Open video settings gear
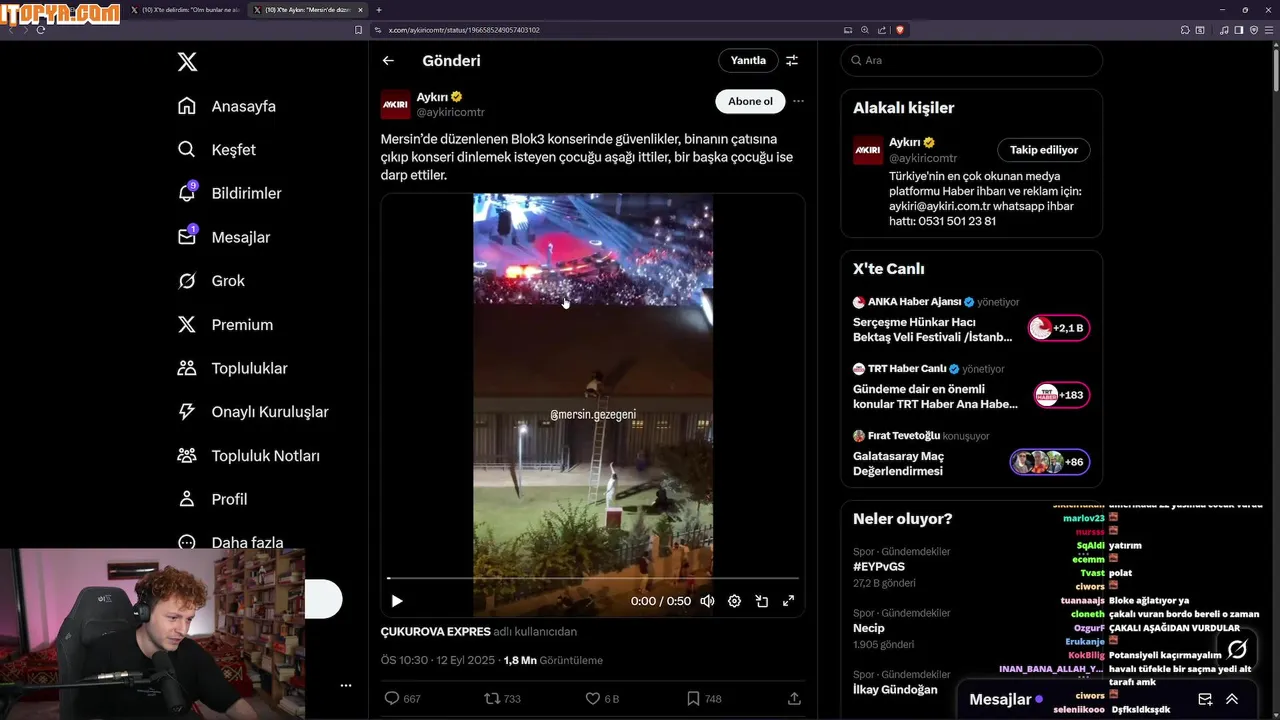Viewport: 1280px width, 720px height. (x=734, y=601)
